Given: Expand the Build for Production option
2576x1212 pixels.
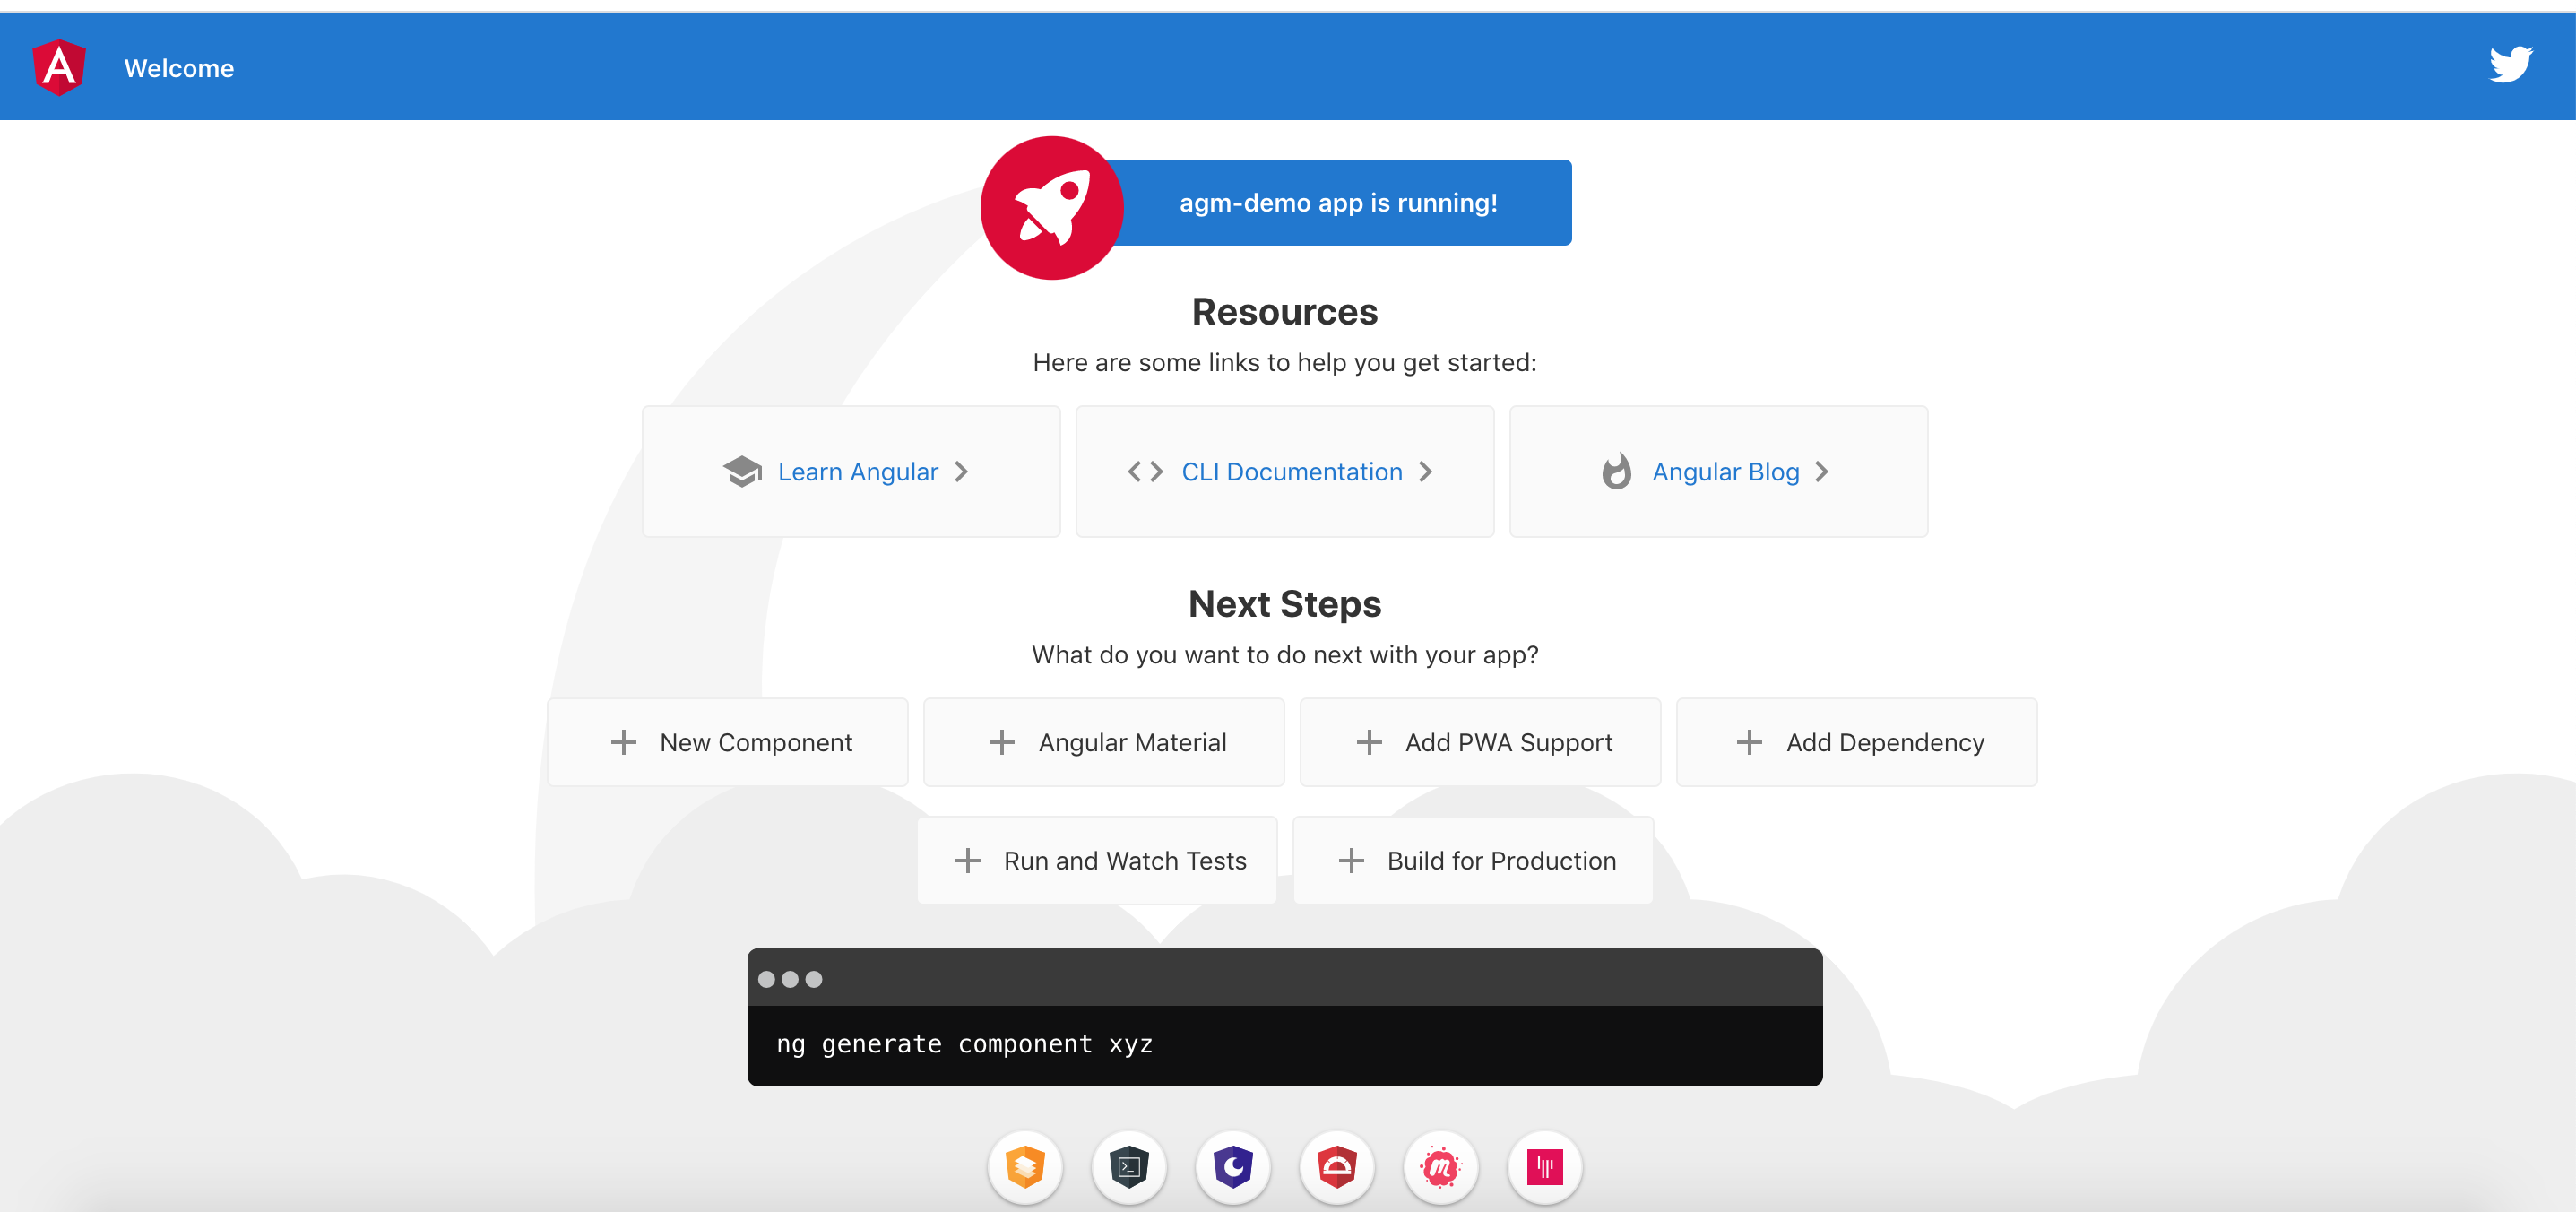Looking at the screenshot, I should (x=1472, y=859).
